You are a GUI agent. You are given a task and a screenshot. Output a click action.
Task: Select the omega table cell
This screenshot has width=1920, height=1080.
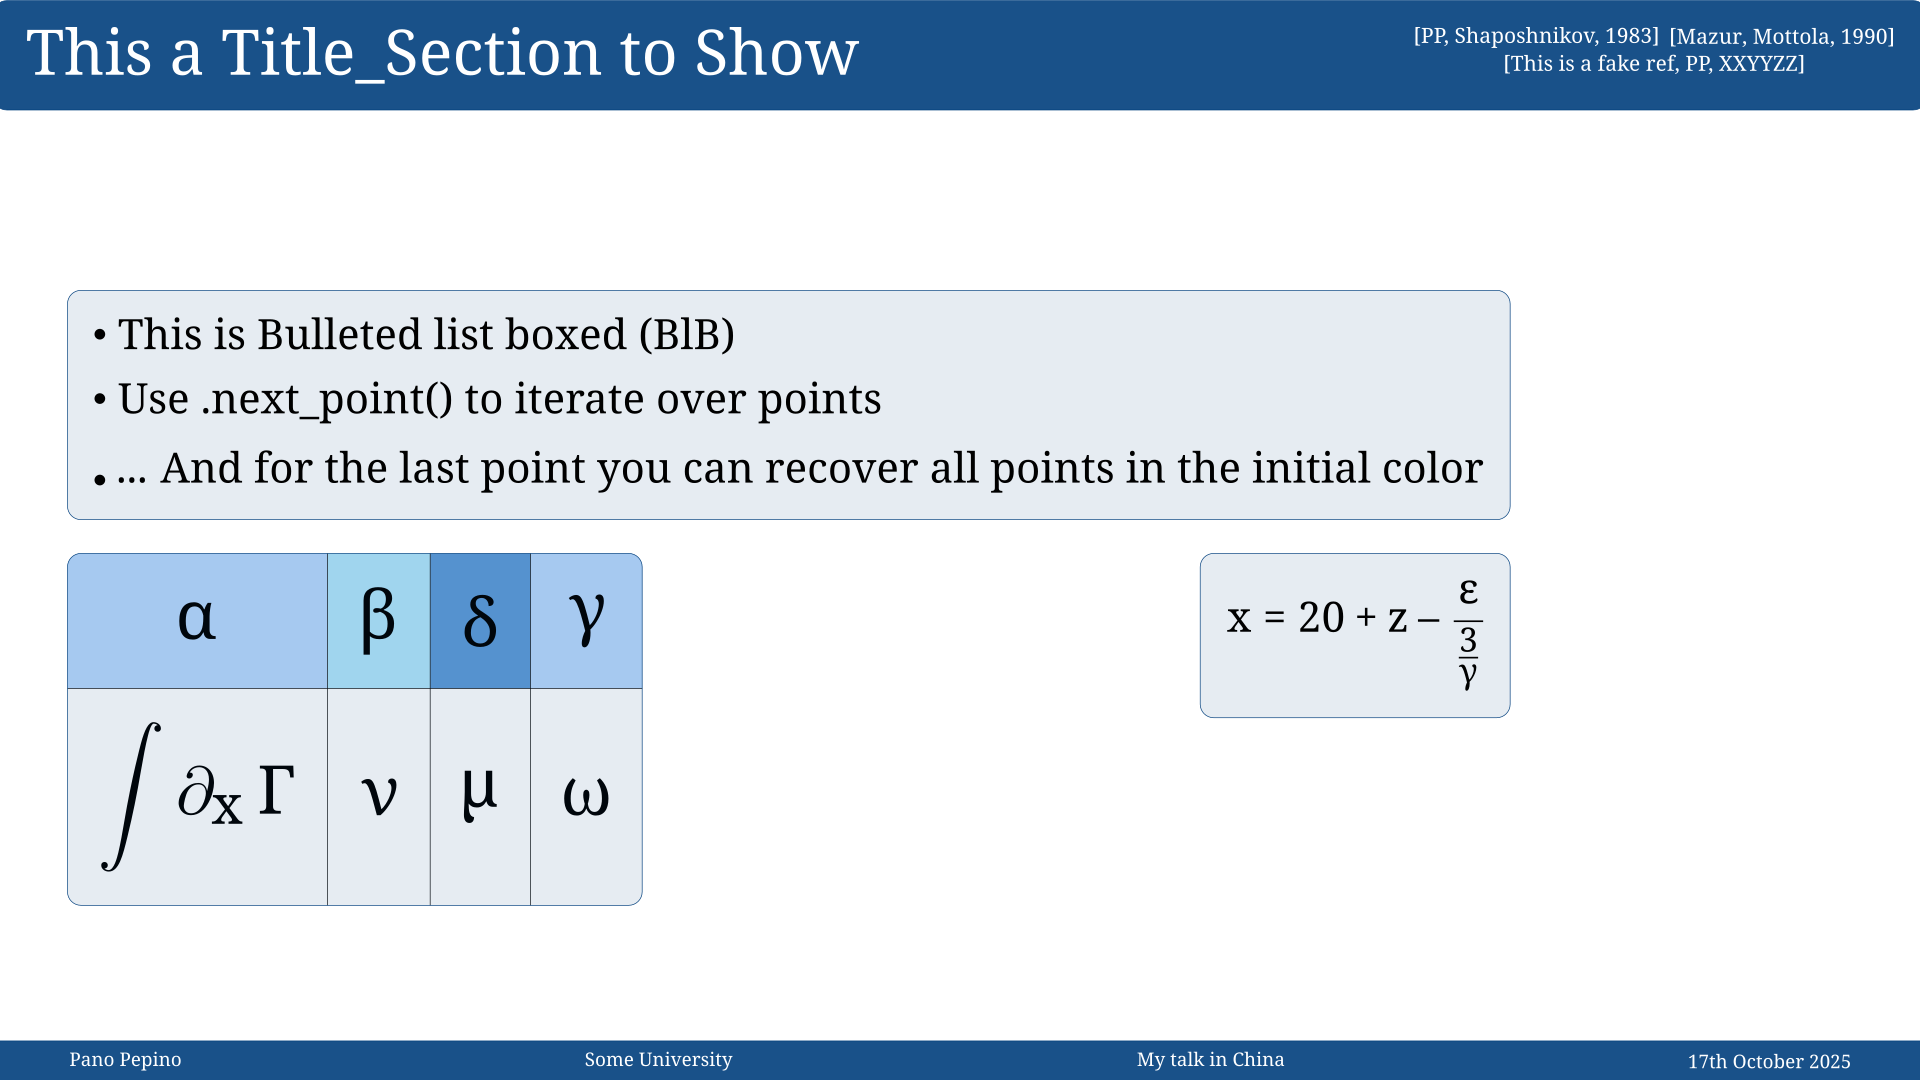586,796
